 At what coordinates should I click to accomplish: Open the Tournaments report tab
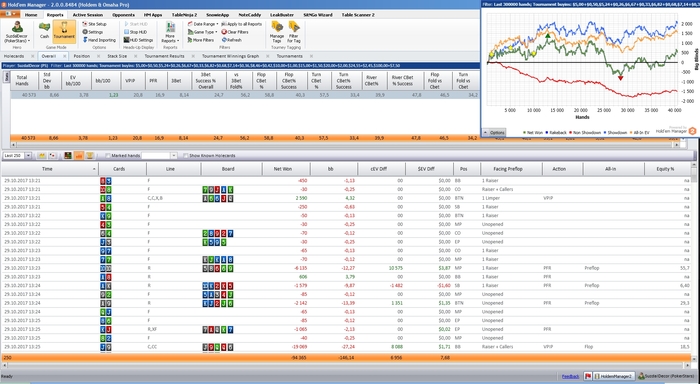pos(289,56)
